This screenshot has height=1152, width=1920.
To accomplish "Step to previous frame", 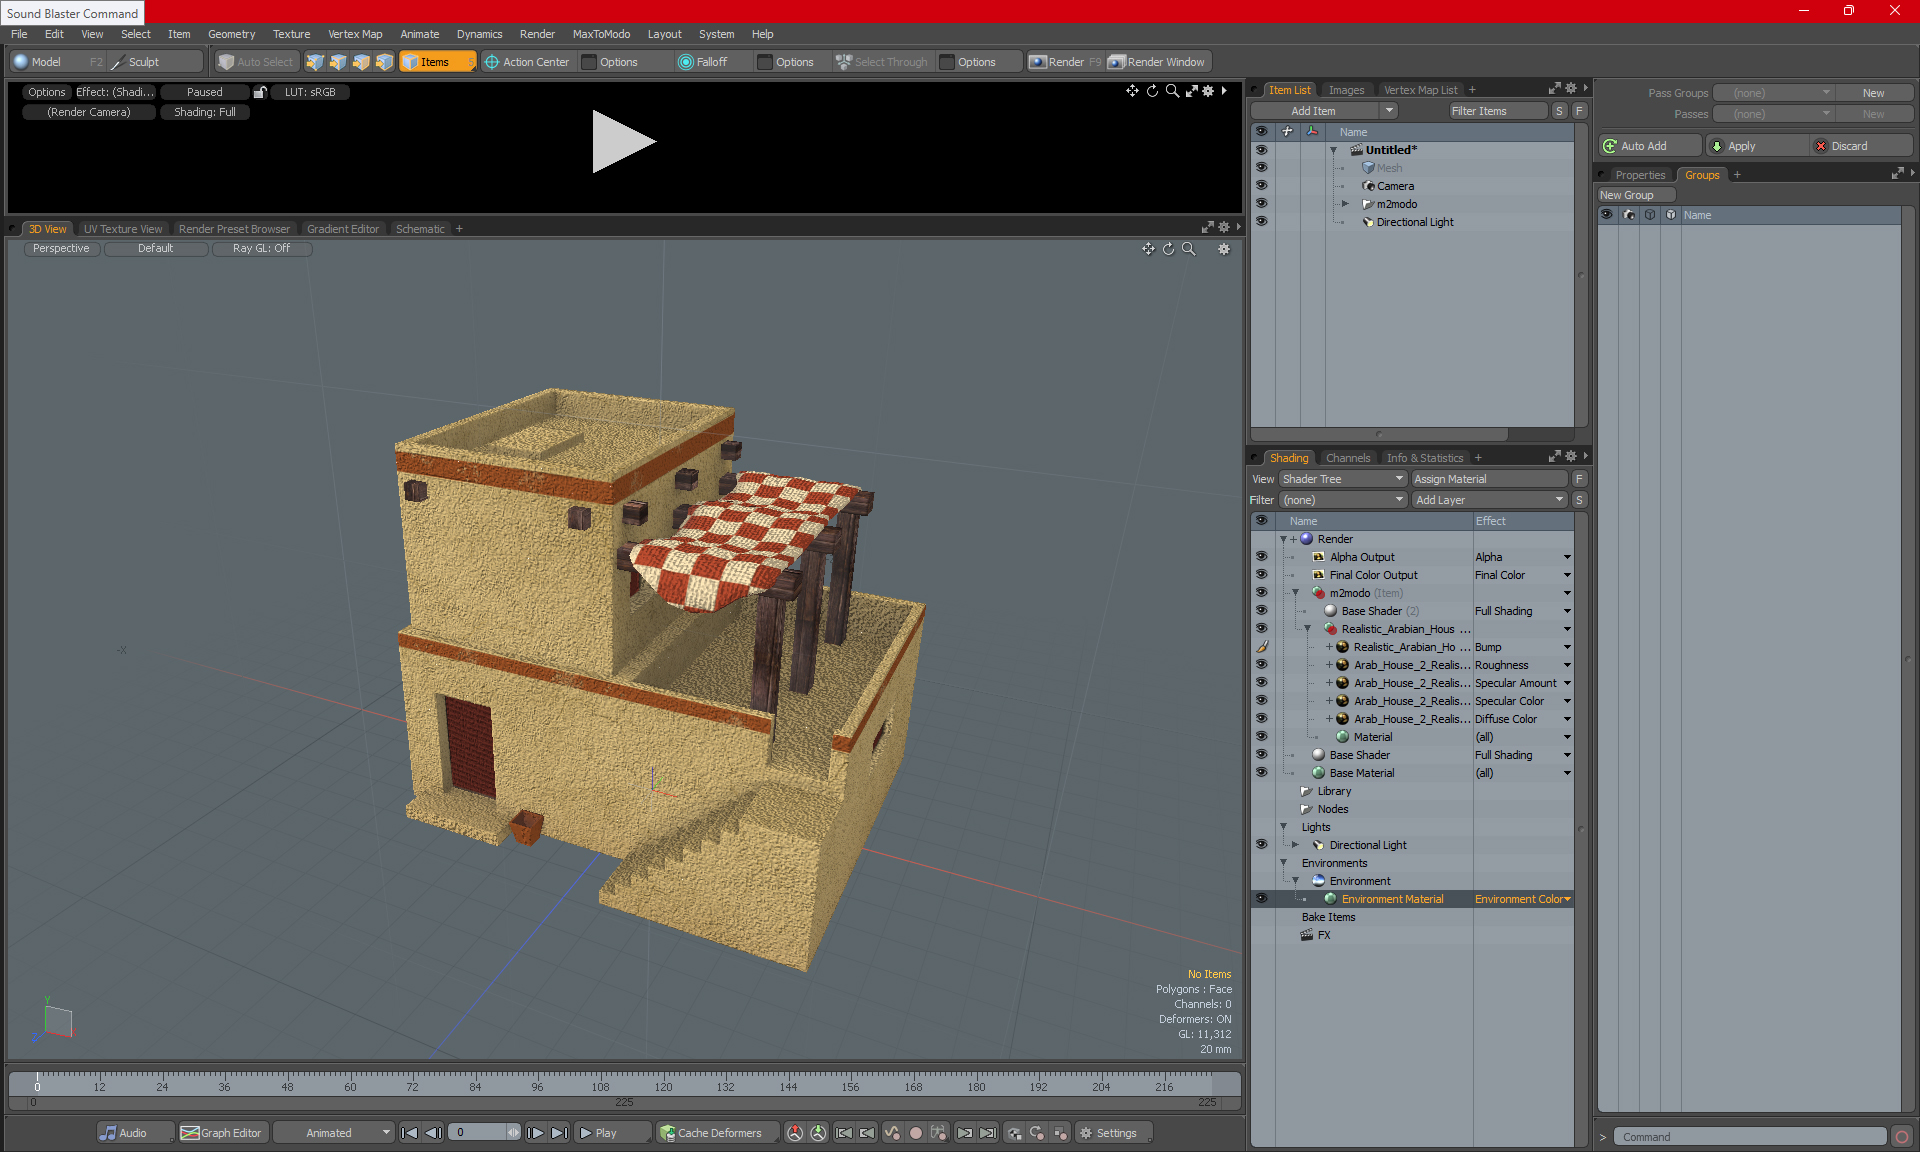I will click(x=433, y=1133).
